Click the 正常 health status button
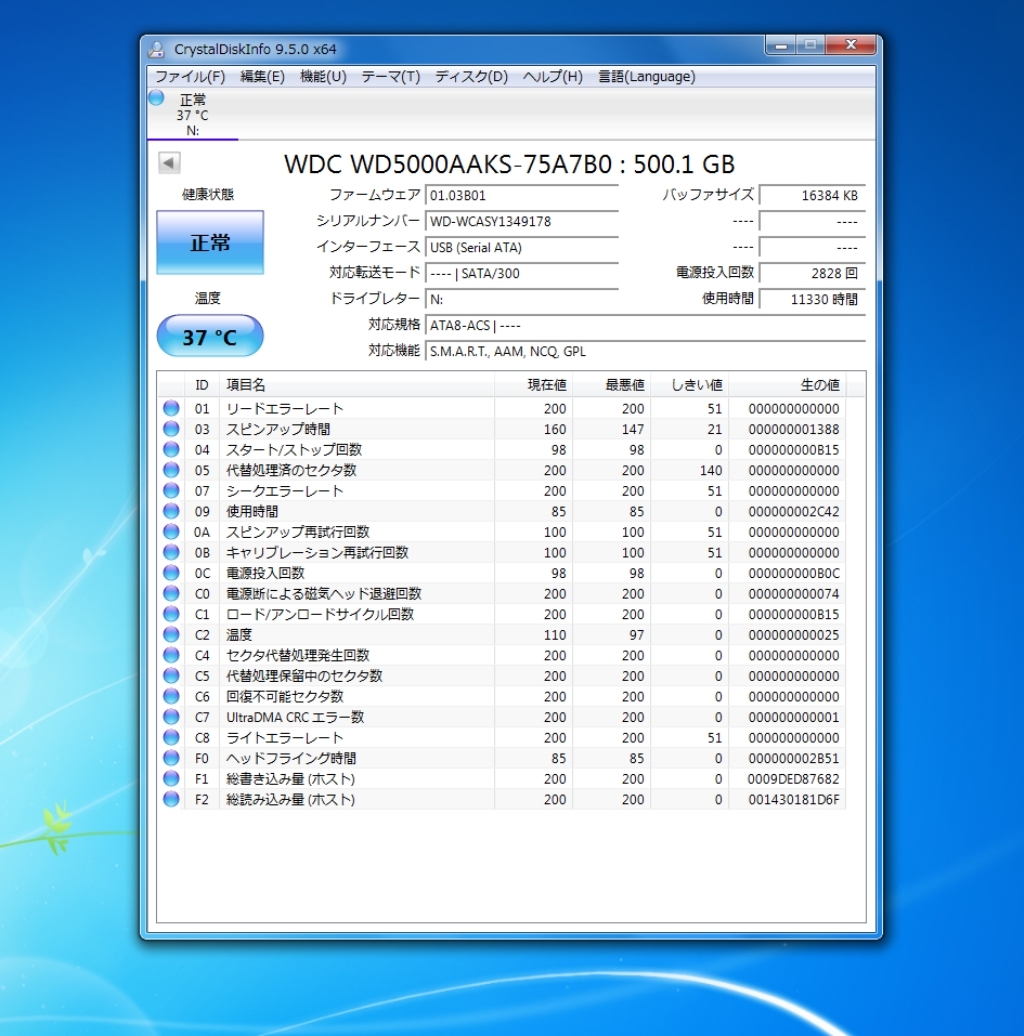1024x1036 pixels. 210,242
